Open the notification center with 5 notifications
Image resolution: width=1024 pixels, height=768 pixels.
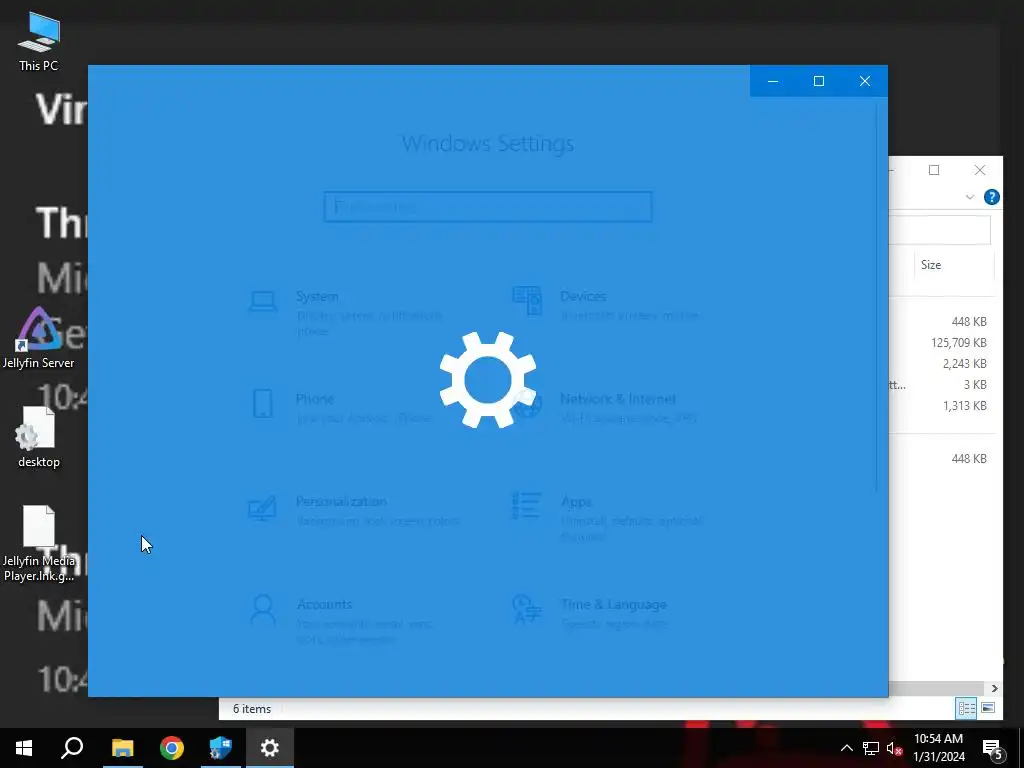[992, 749]
